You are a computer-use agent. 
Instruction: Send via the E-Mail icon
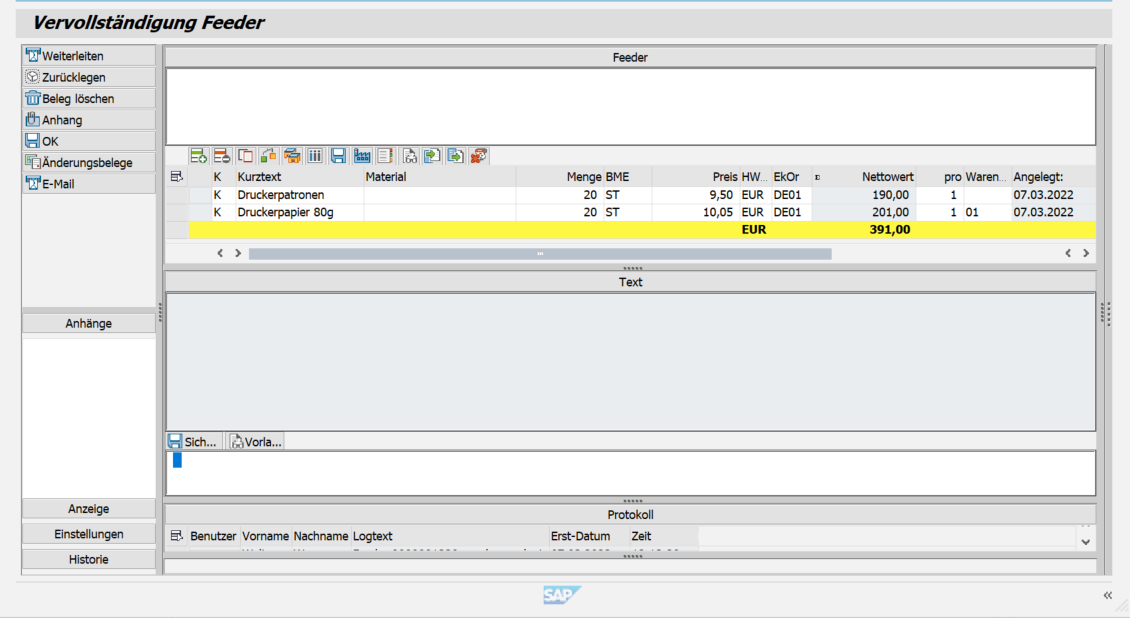(x=33, y=182)
